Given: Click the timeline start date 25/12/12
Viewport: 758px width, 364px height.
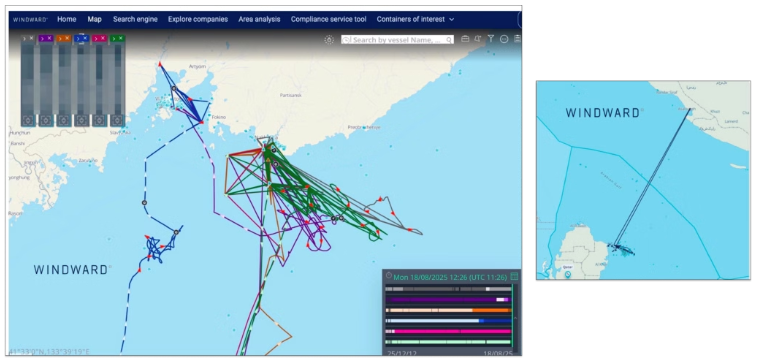Looking at the screenshot, I should [402, 353].
